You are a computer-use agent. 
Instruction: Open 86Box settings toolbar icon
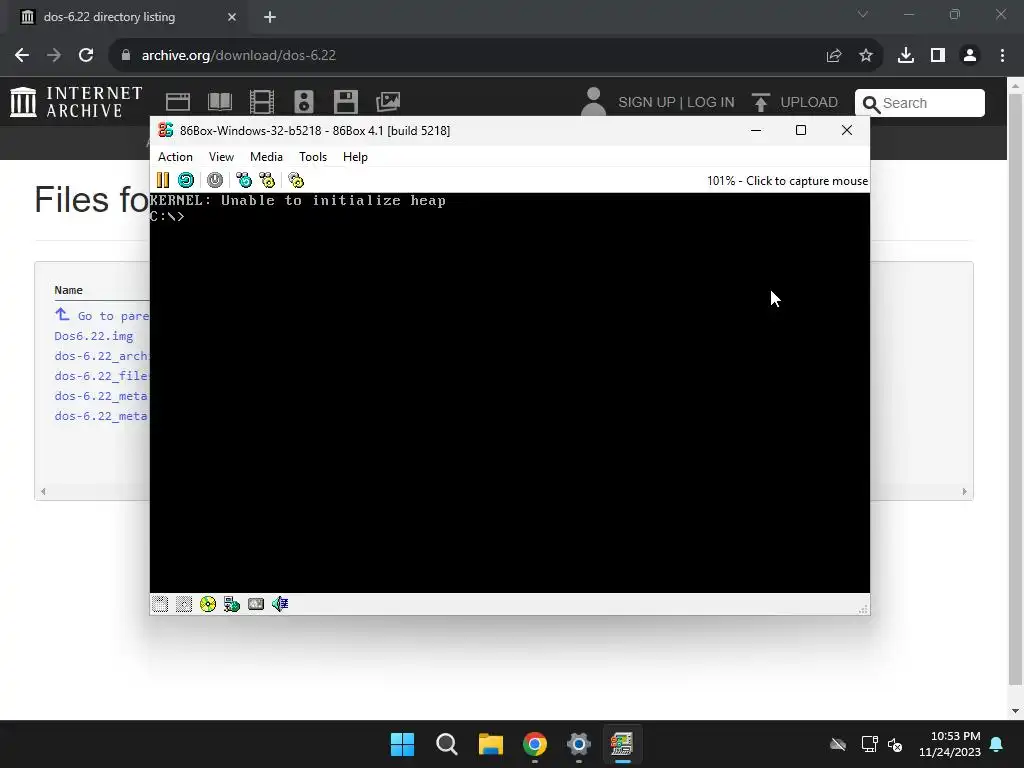[296, 180]
